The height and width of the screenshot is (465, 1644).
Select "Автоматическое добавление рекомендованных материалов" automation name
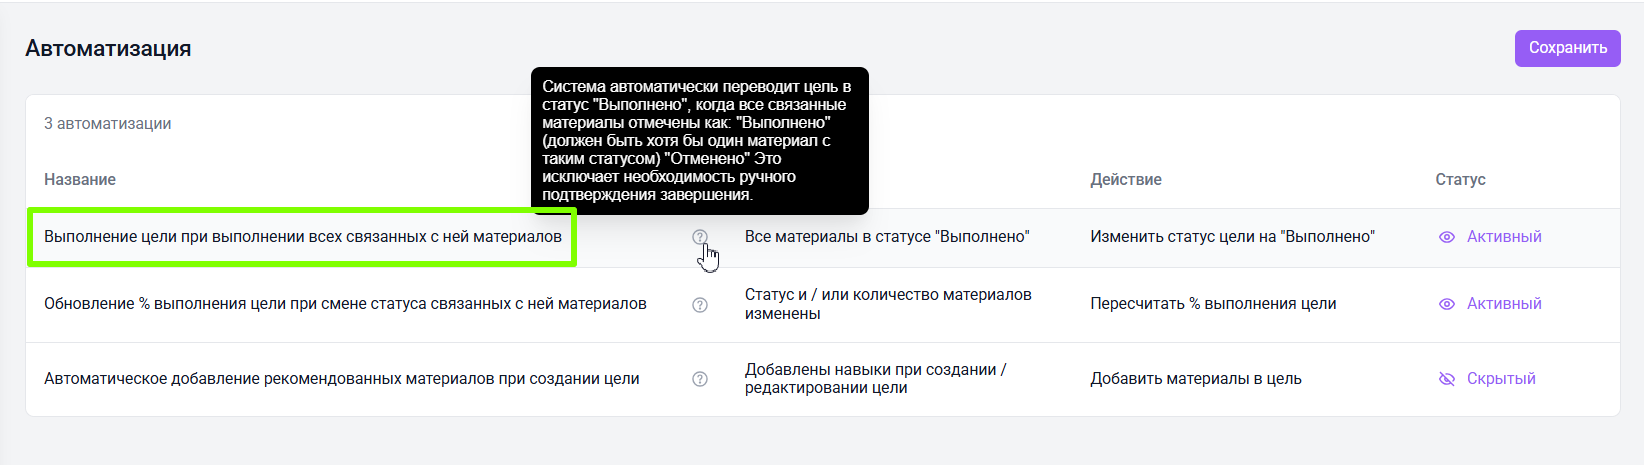[341, 379]
